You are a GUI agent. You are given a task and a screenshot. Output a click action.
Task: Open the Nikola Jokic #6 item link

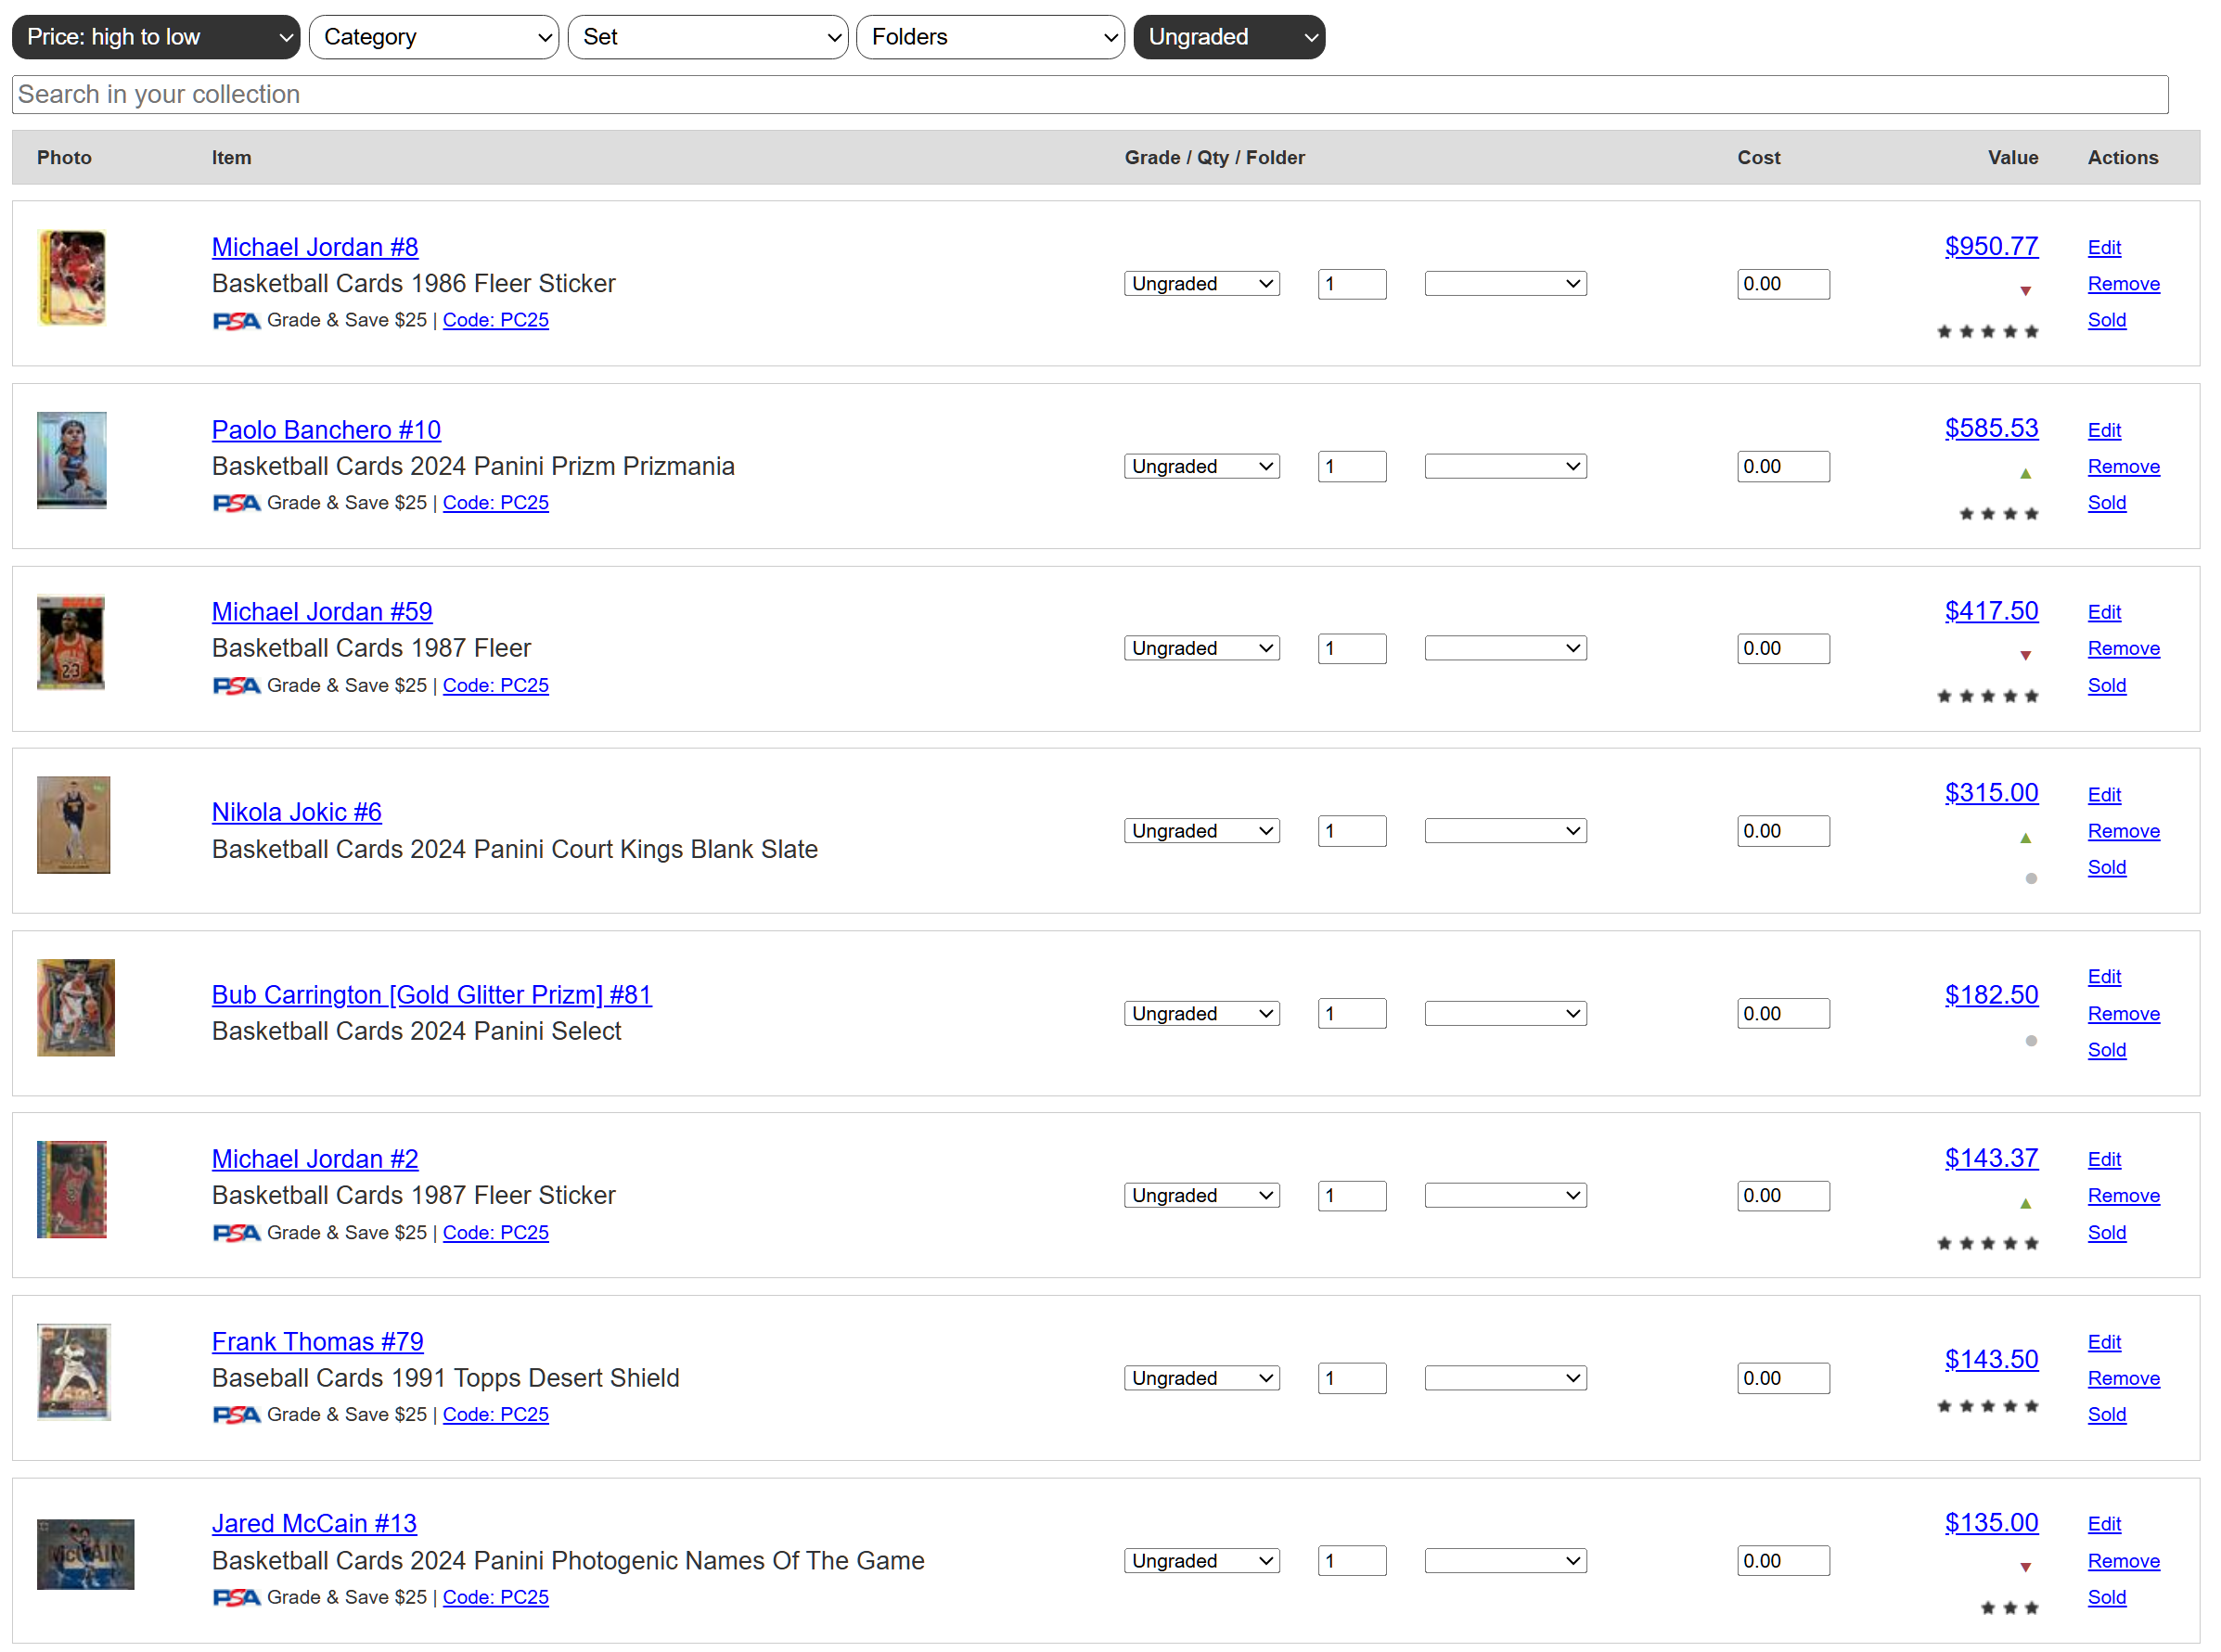(x=296, y=813)
